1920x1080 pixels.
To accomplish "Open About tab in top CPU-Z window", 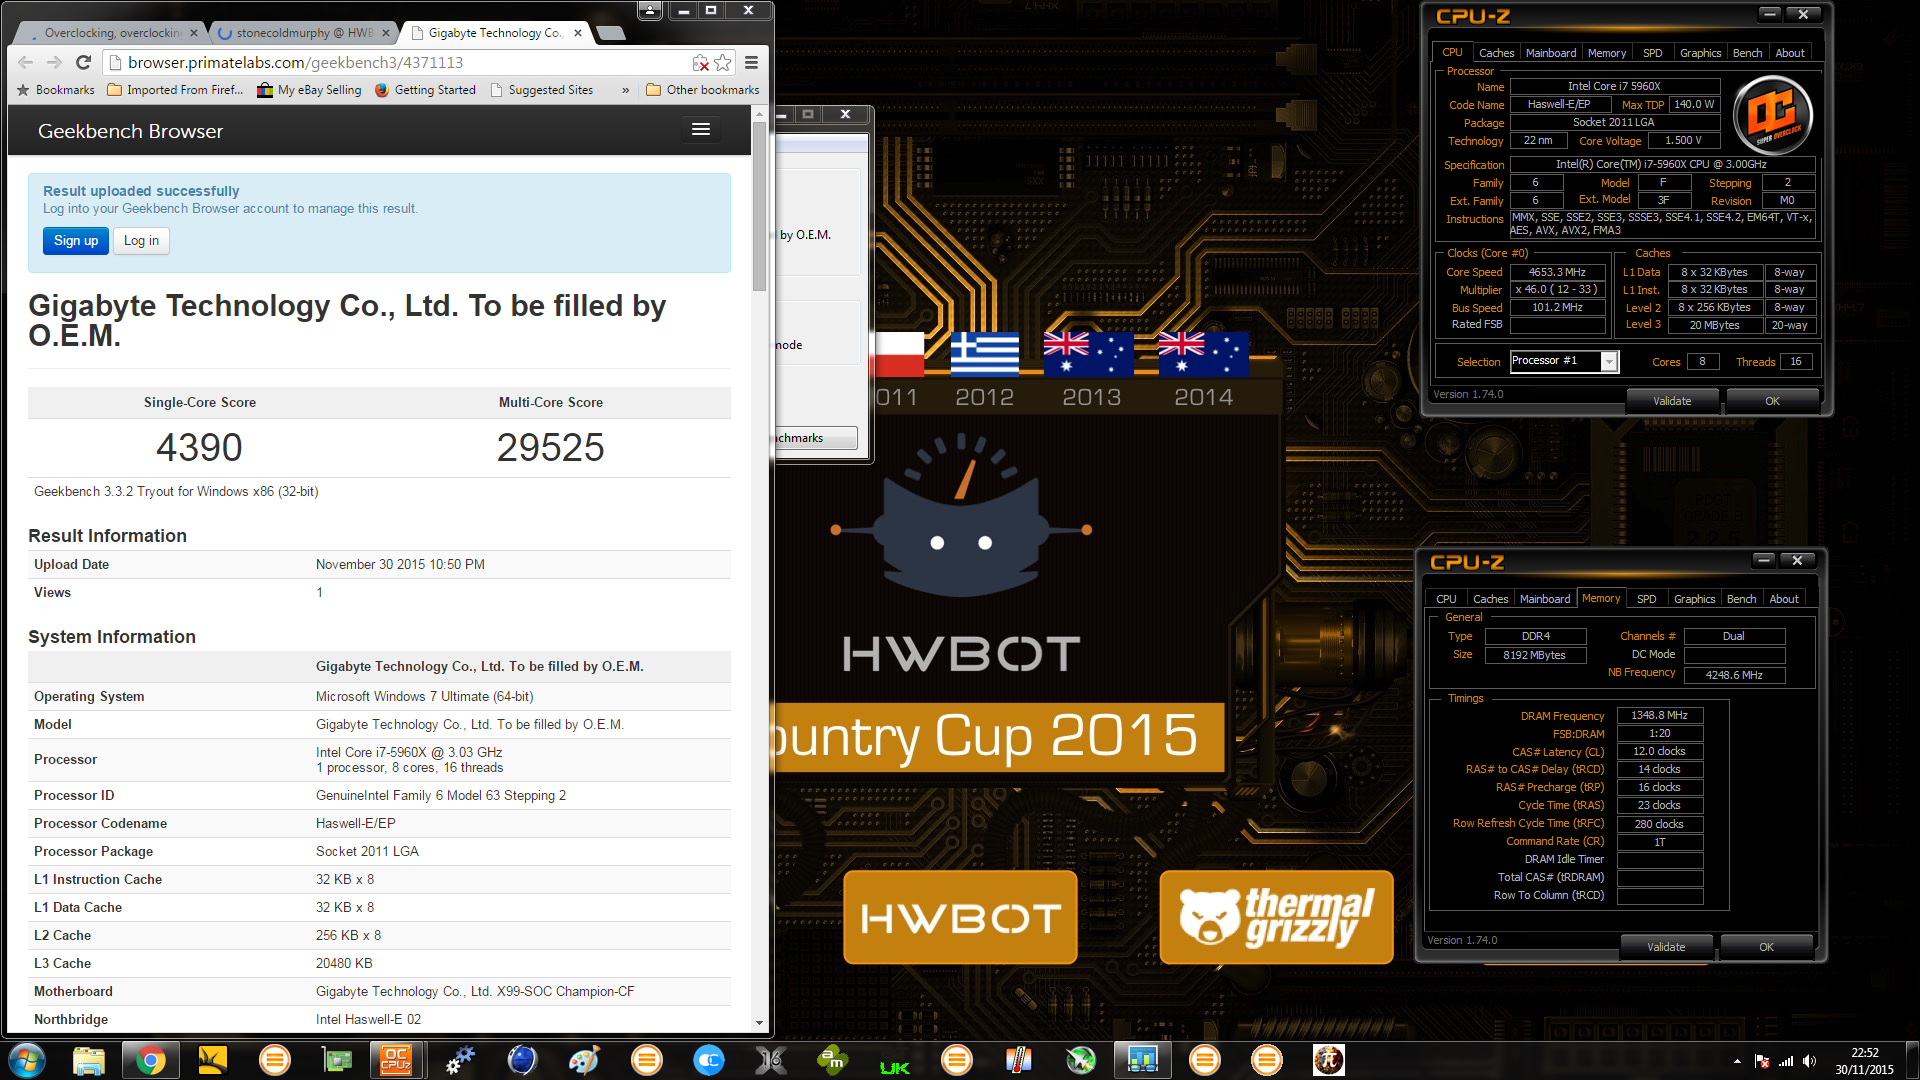I will click(1790, 53).
